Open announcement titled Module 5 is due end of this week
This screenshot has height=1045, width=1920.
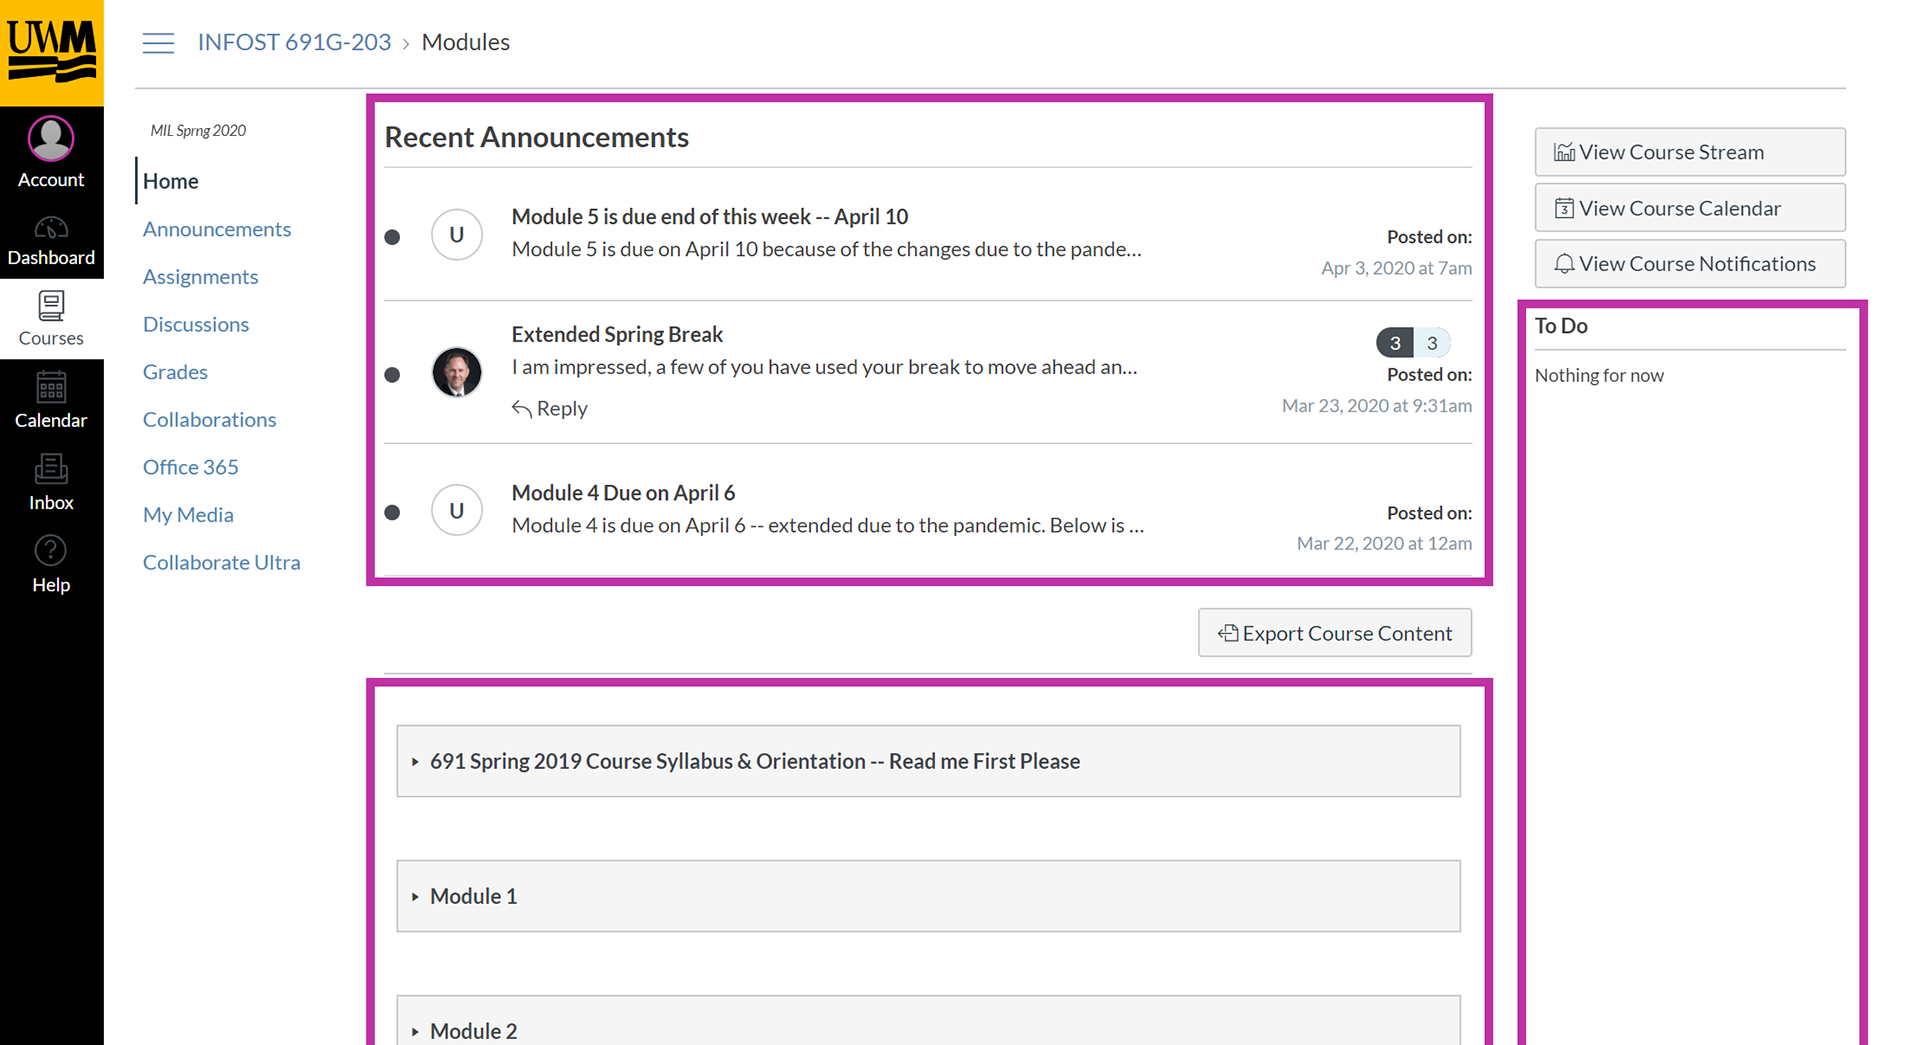[x=710, y=217]
